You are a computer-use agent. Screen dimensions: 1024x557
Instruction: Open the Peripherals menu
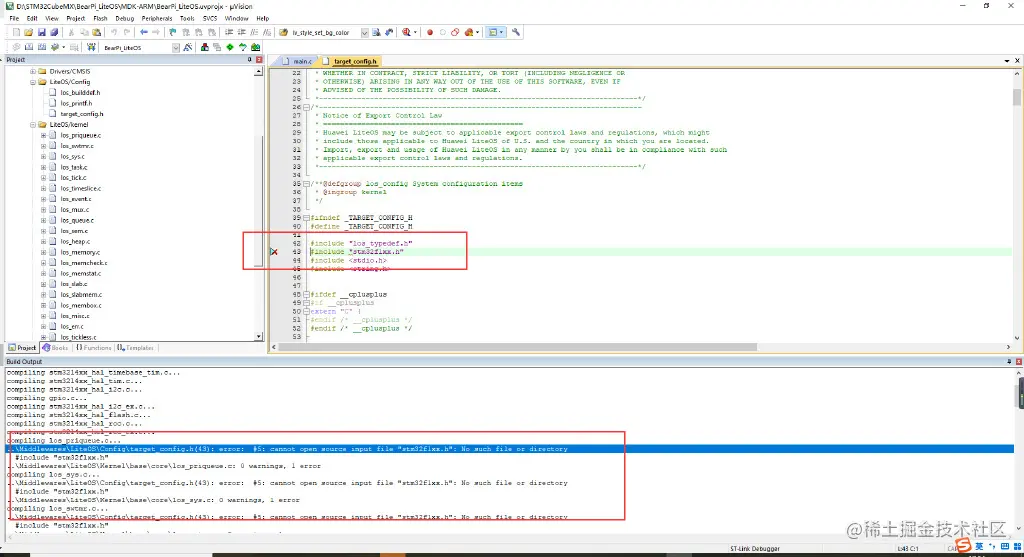pyautogui.click(x=157, y=18)
